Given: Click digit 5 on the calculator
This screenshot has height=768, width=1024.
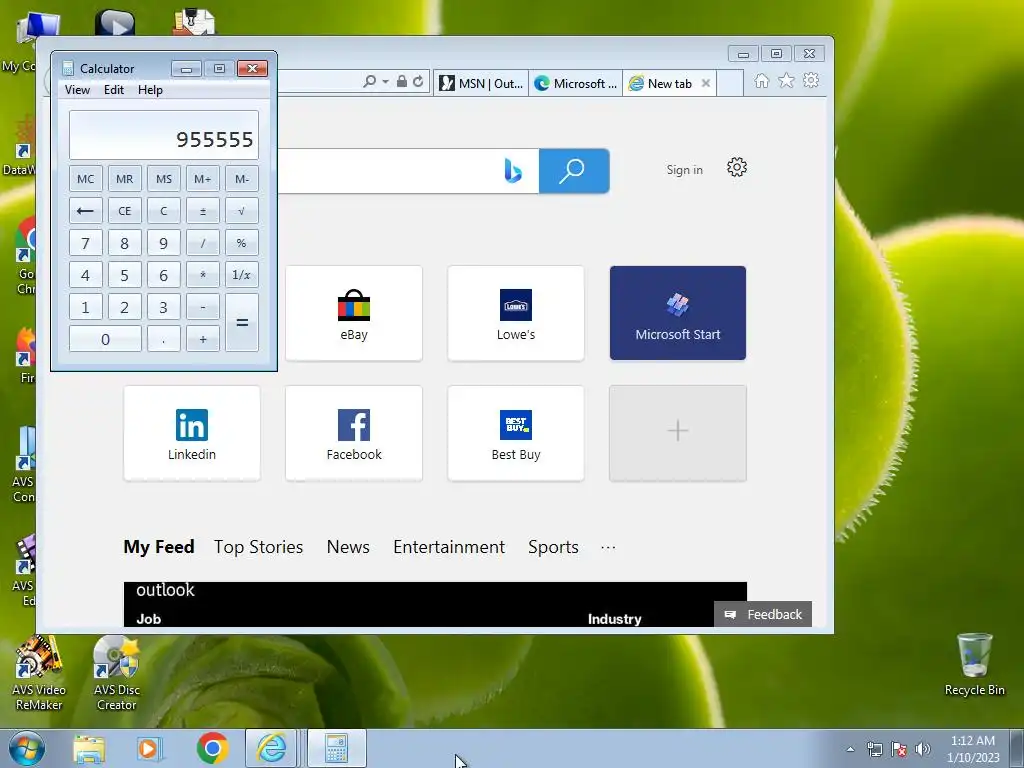Looking at the screenshot, I should (x=125, y=275).
